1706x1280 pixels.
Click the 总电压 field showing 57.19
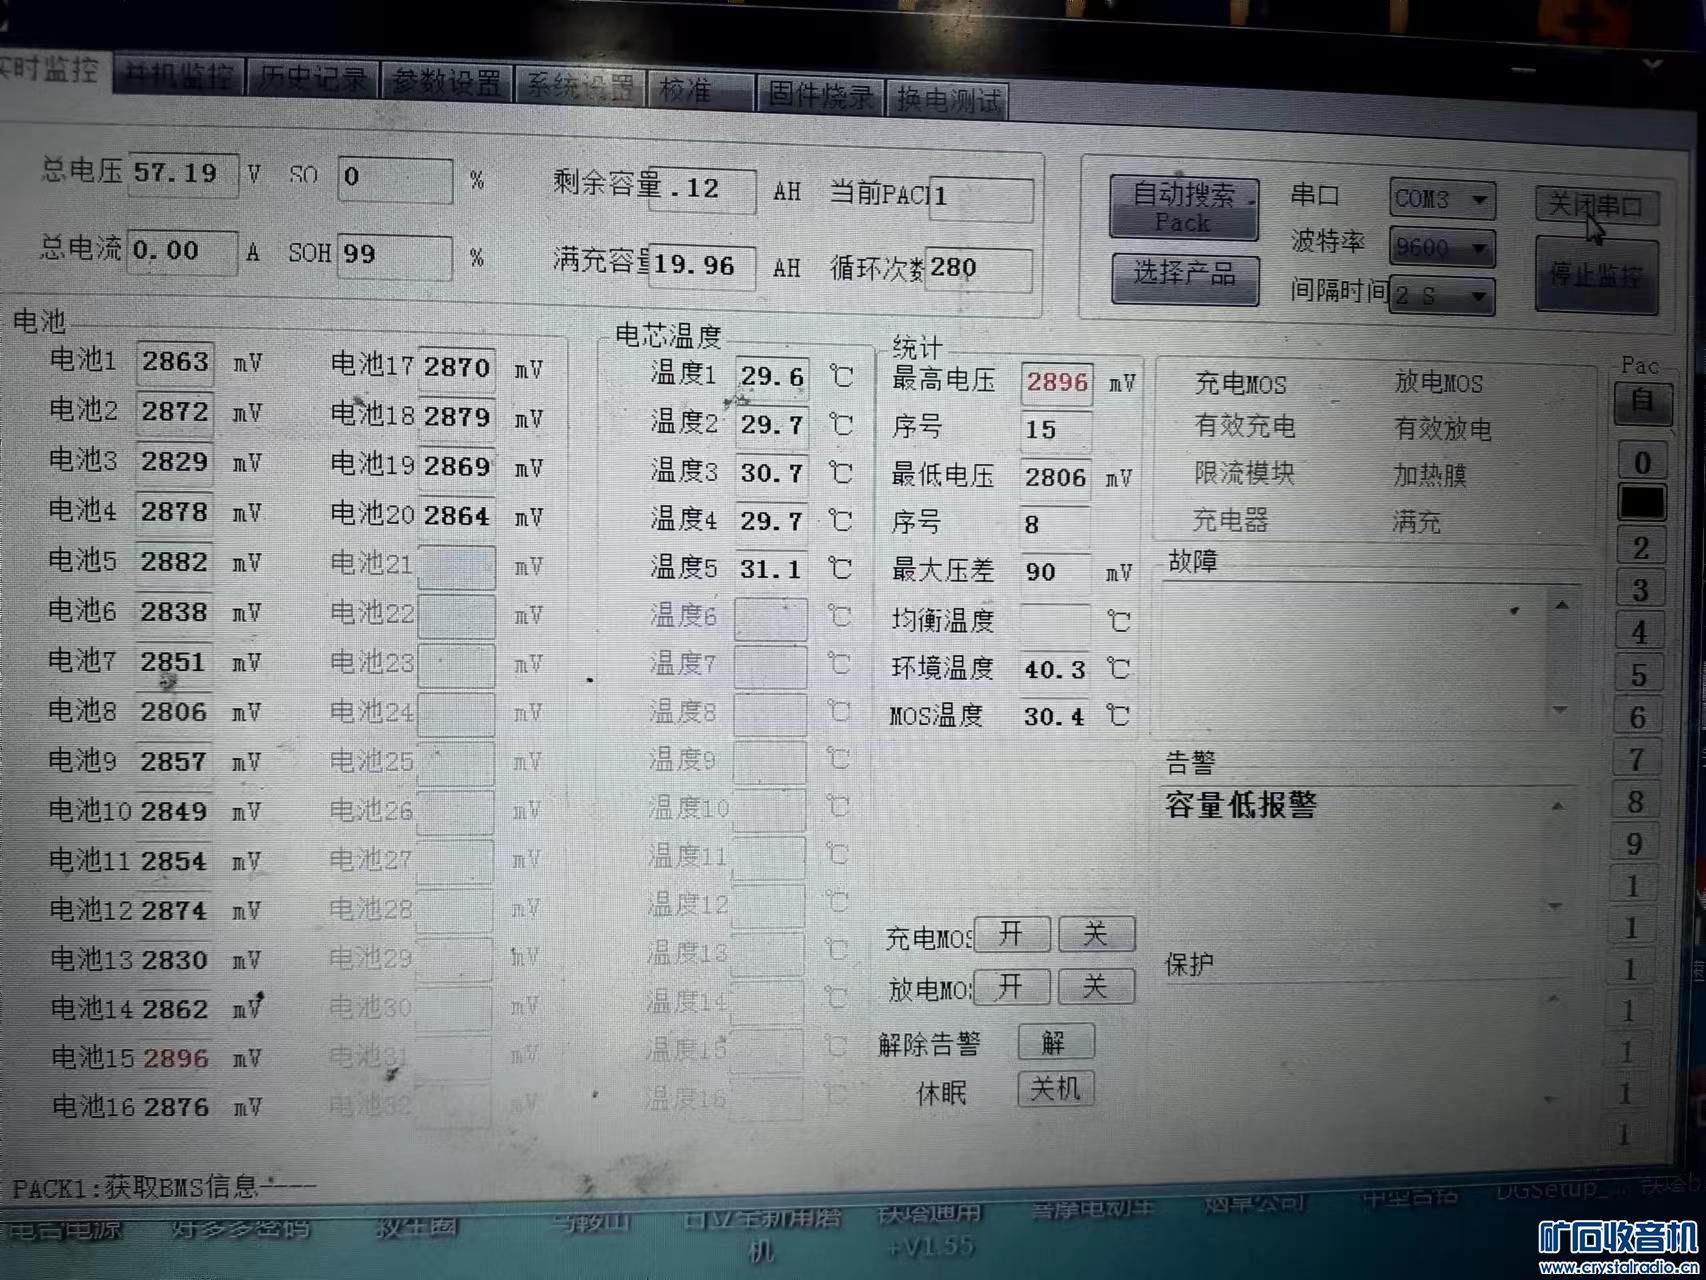(x=184, y=174)
